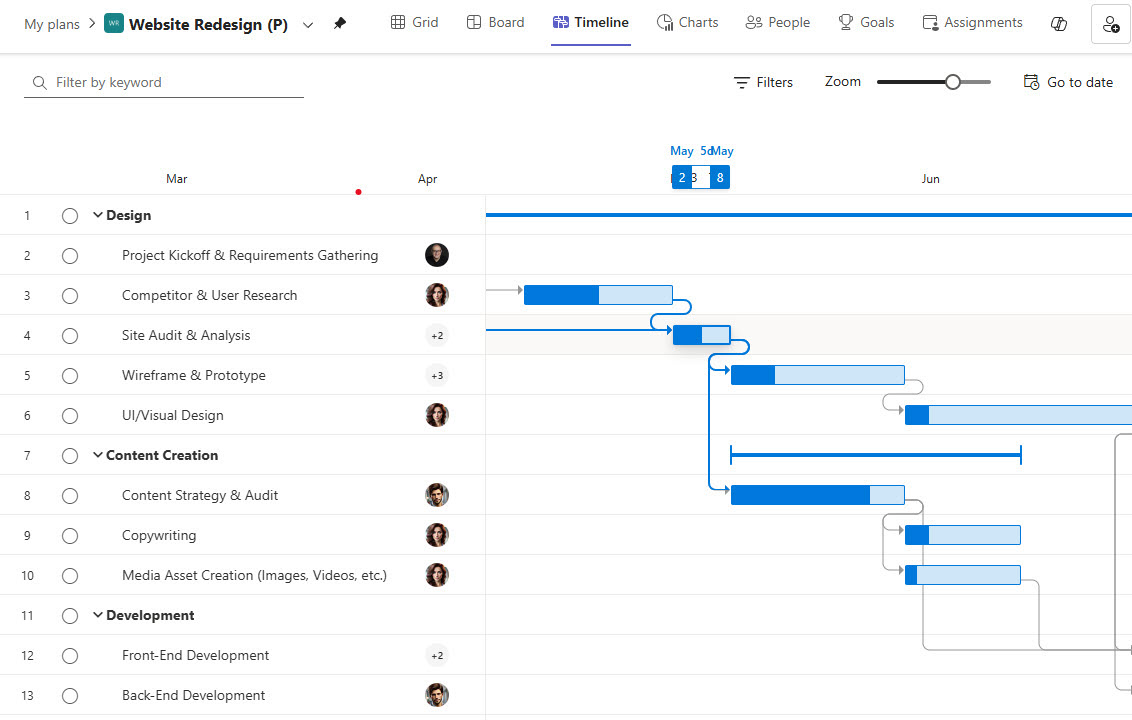Open plan title dropdown arrow
The width and height of the screenshot is (1132, 720).
(308, 25)
